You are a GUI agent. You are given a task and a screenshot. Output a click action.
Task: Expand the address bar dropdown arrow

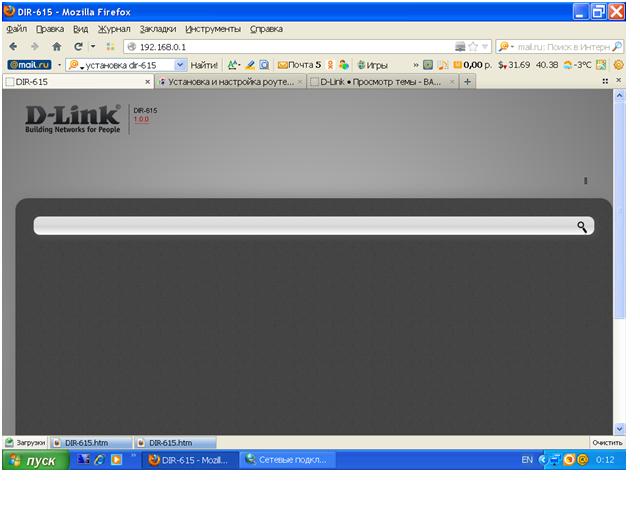pyautogui.click(x=485, y=47)
